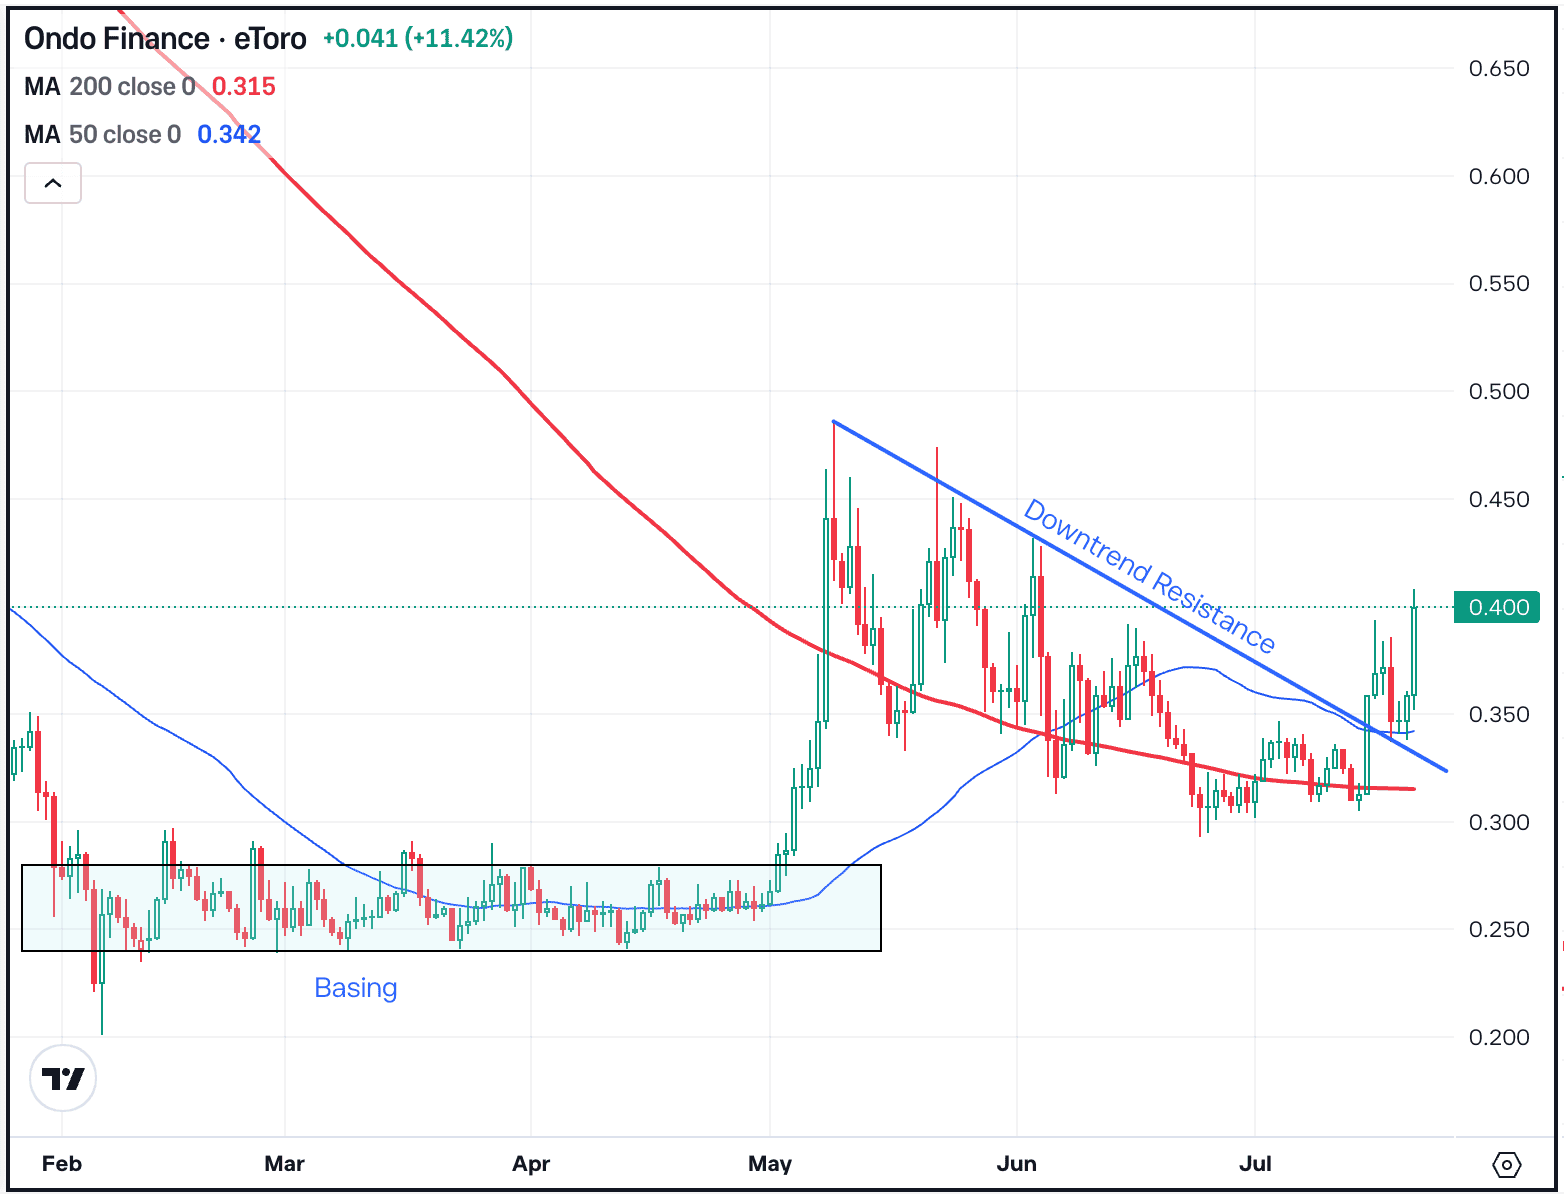Click the 0.200 price axis label
This screenshot has width=1564, height=1198.
1499,1037
